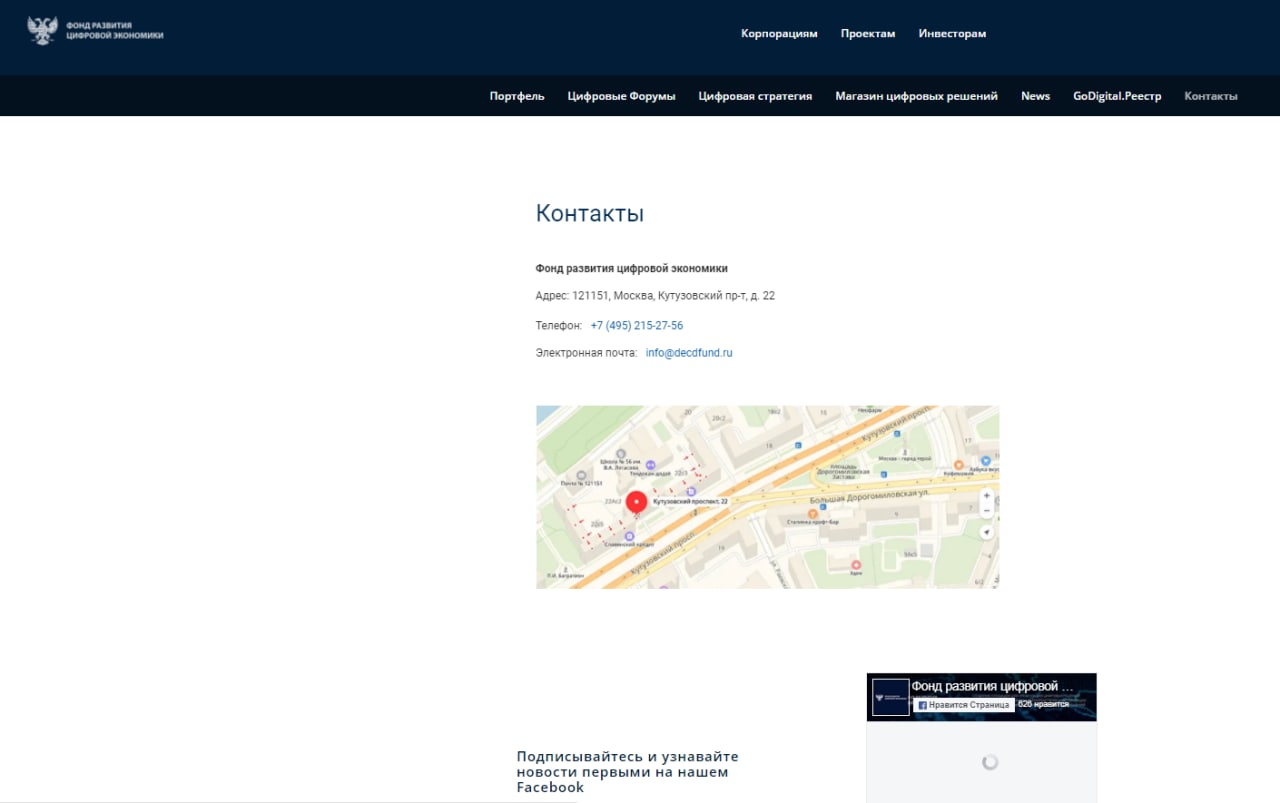Click the blue Азбука вкуса cart marker
This screenshot has height=803, width=1280.
986,461
